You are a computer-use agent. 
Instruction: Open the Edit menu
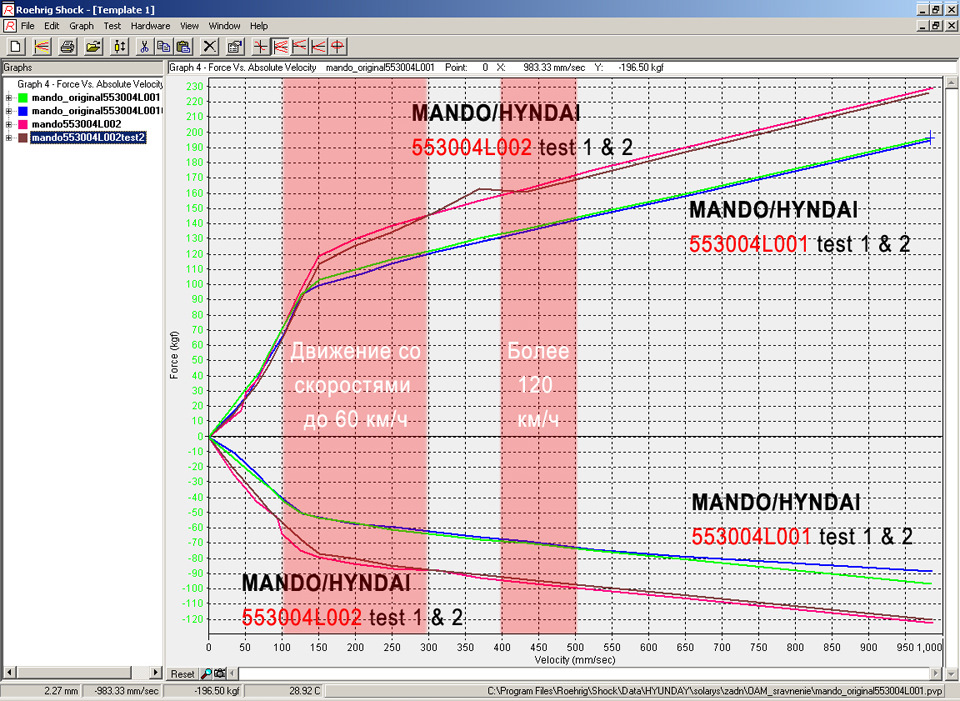click(x=51, y=26)
